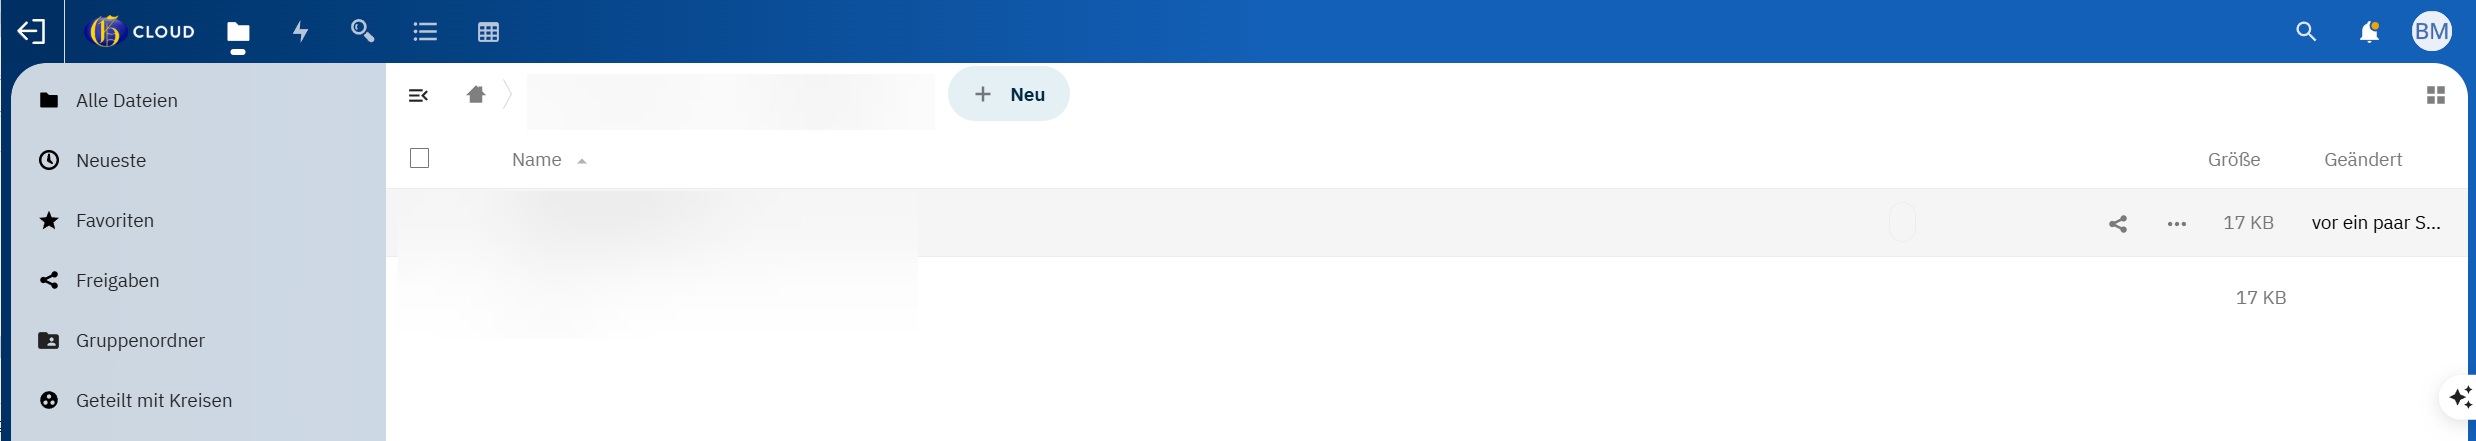Open the Files app folder icon

pos(238,32)
